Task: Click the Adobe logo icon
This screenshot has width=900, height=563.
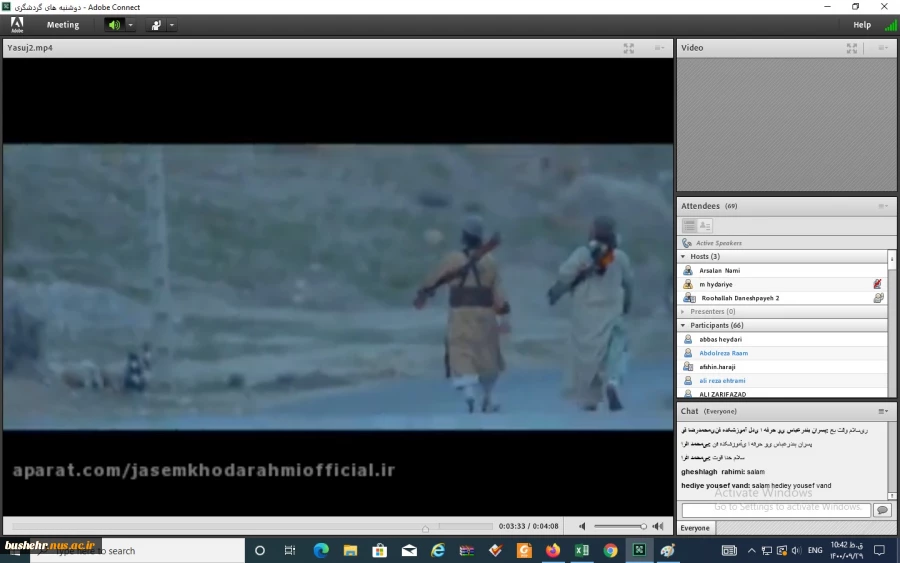Action: click(x=17, y=25)
